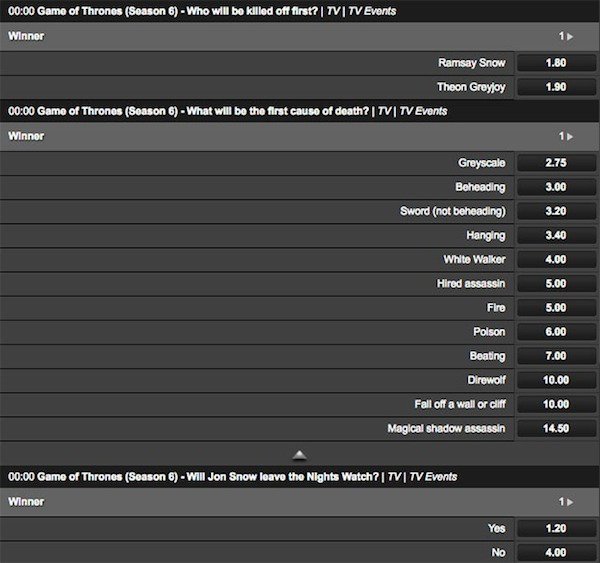
Task: Click the Beheading label
Action: [x=480, y=187]
